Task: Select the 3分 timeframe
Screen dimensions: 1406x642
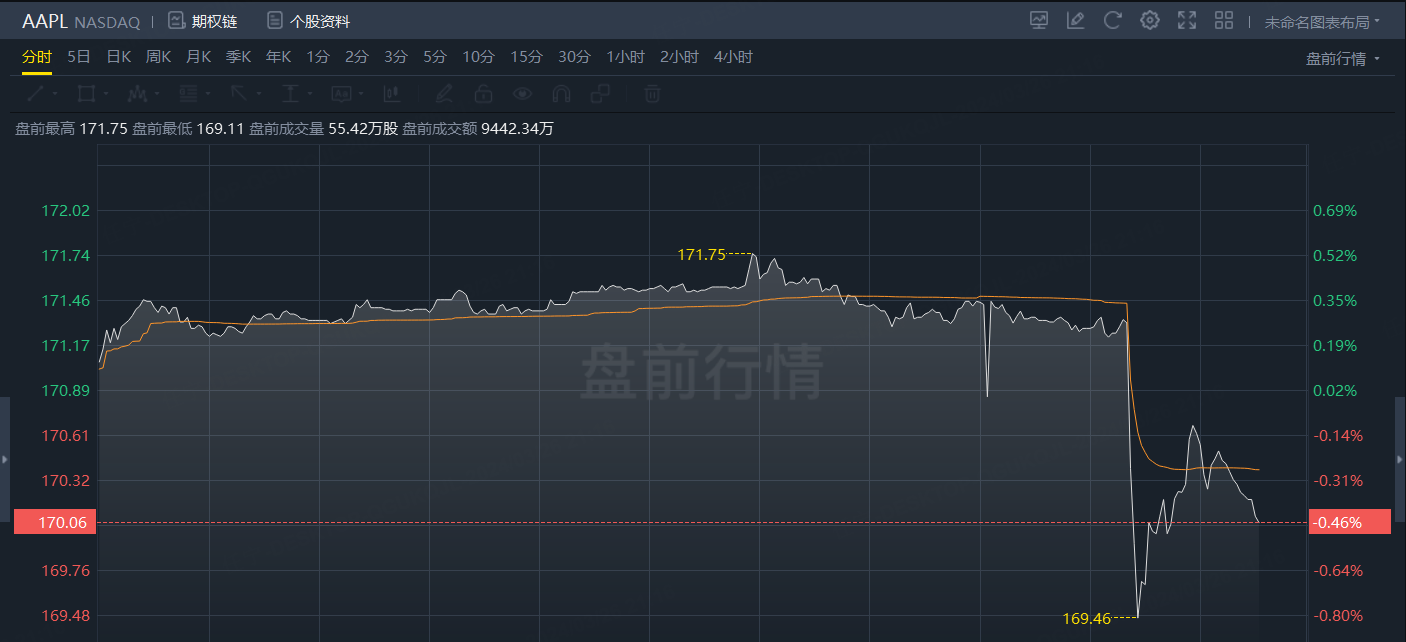Action: pyautogui.click(x=396, y=57)
